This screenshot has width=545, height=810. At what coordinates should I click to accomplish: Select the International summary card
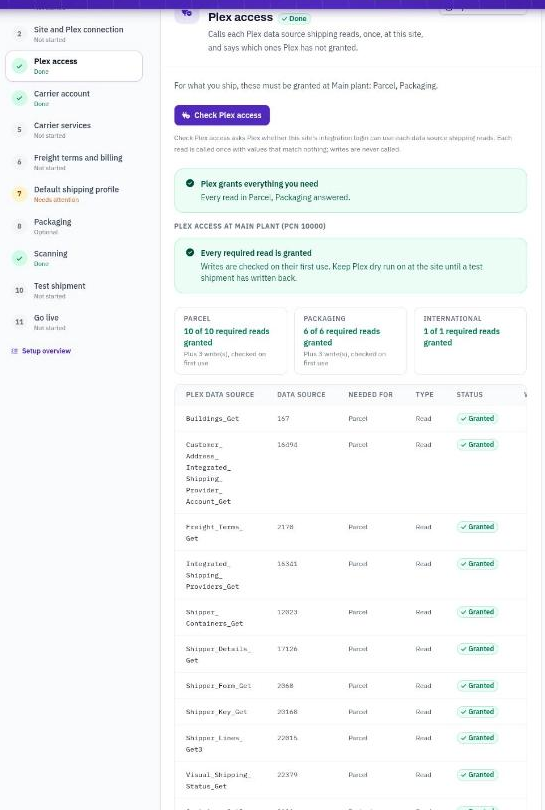(x=470, y=340)
